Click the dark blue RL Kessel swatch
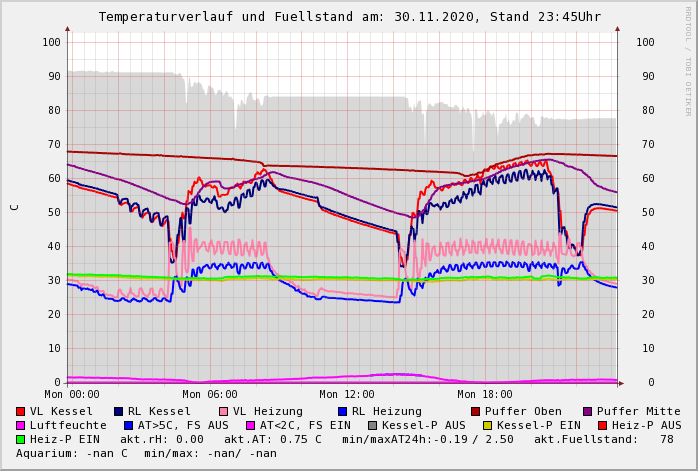Image resolution: width=698 pixels, height=471 pixels. coord(119,411)
